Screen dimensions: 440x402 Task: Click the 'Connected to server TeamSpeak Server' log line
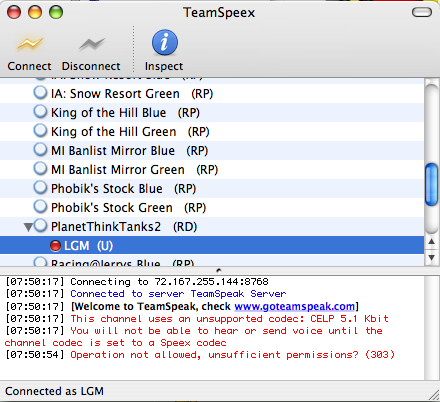(x=146, y=294)
